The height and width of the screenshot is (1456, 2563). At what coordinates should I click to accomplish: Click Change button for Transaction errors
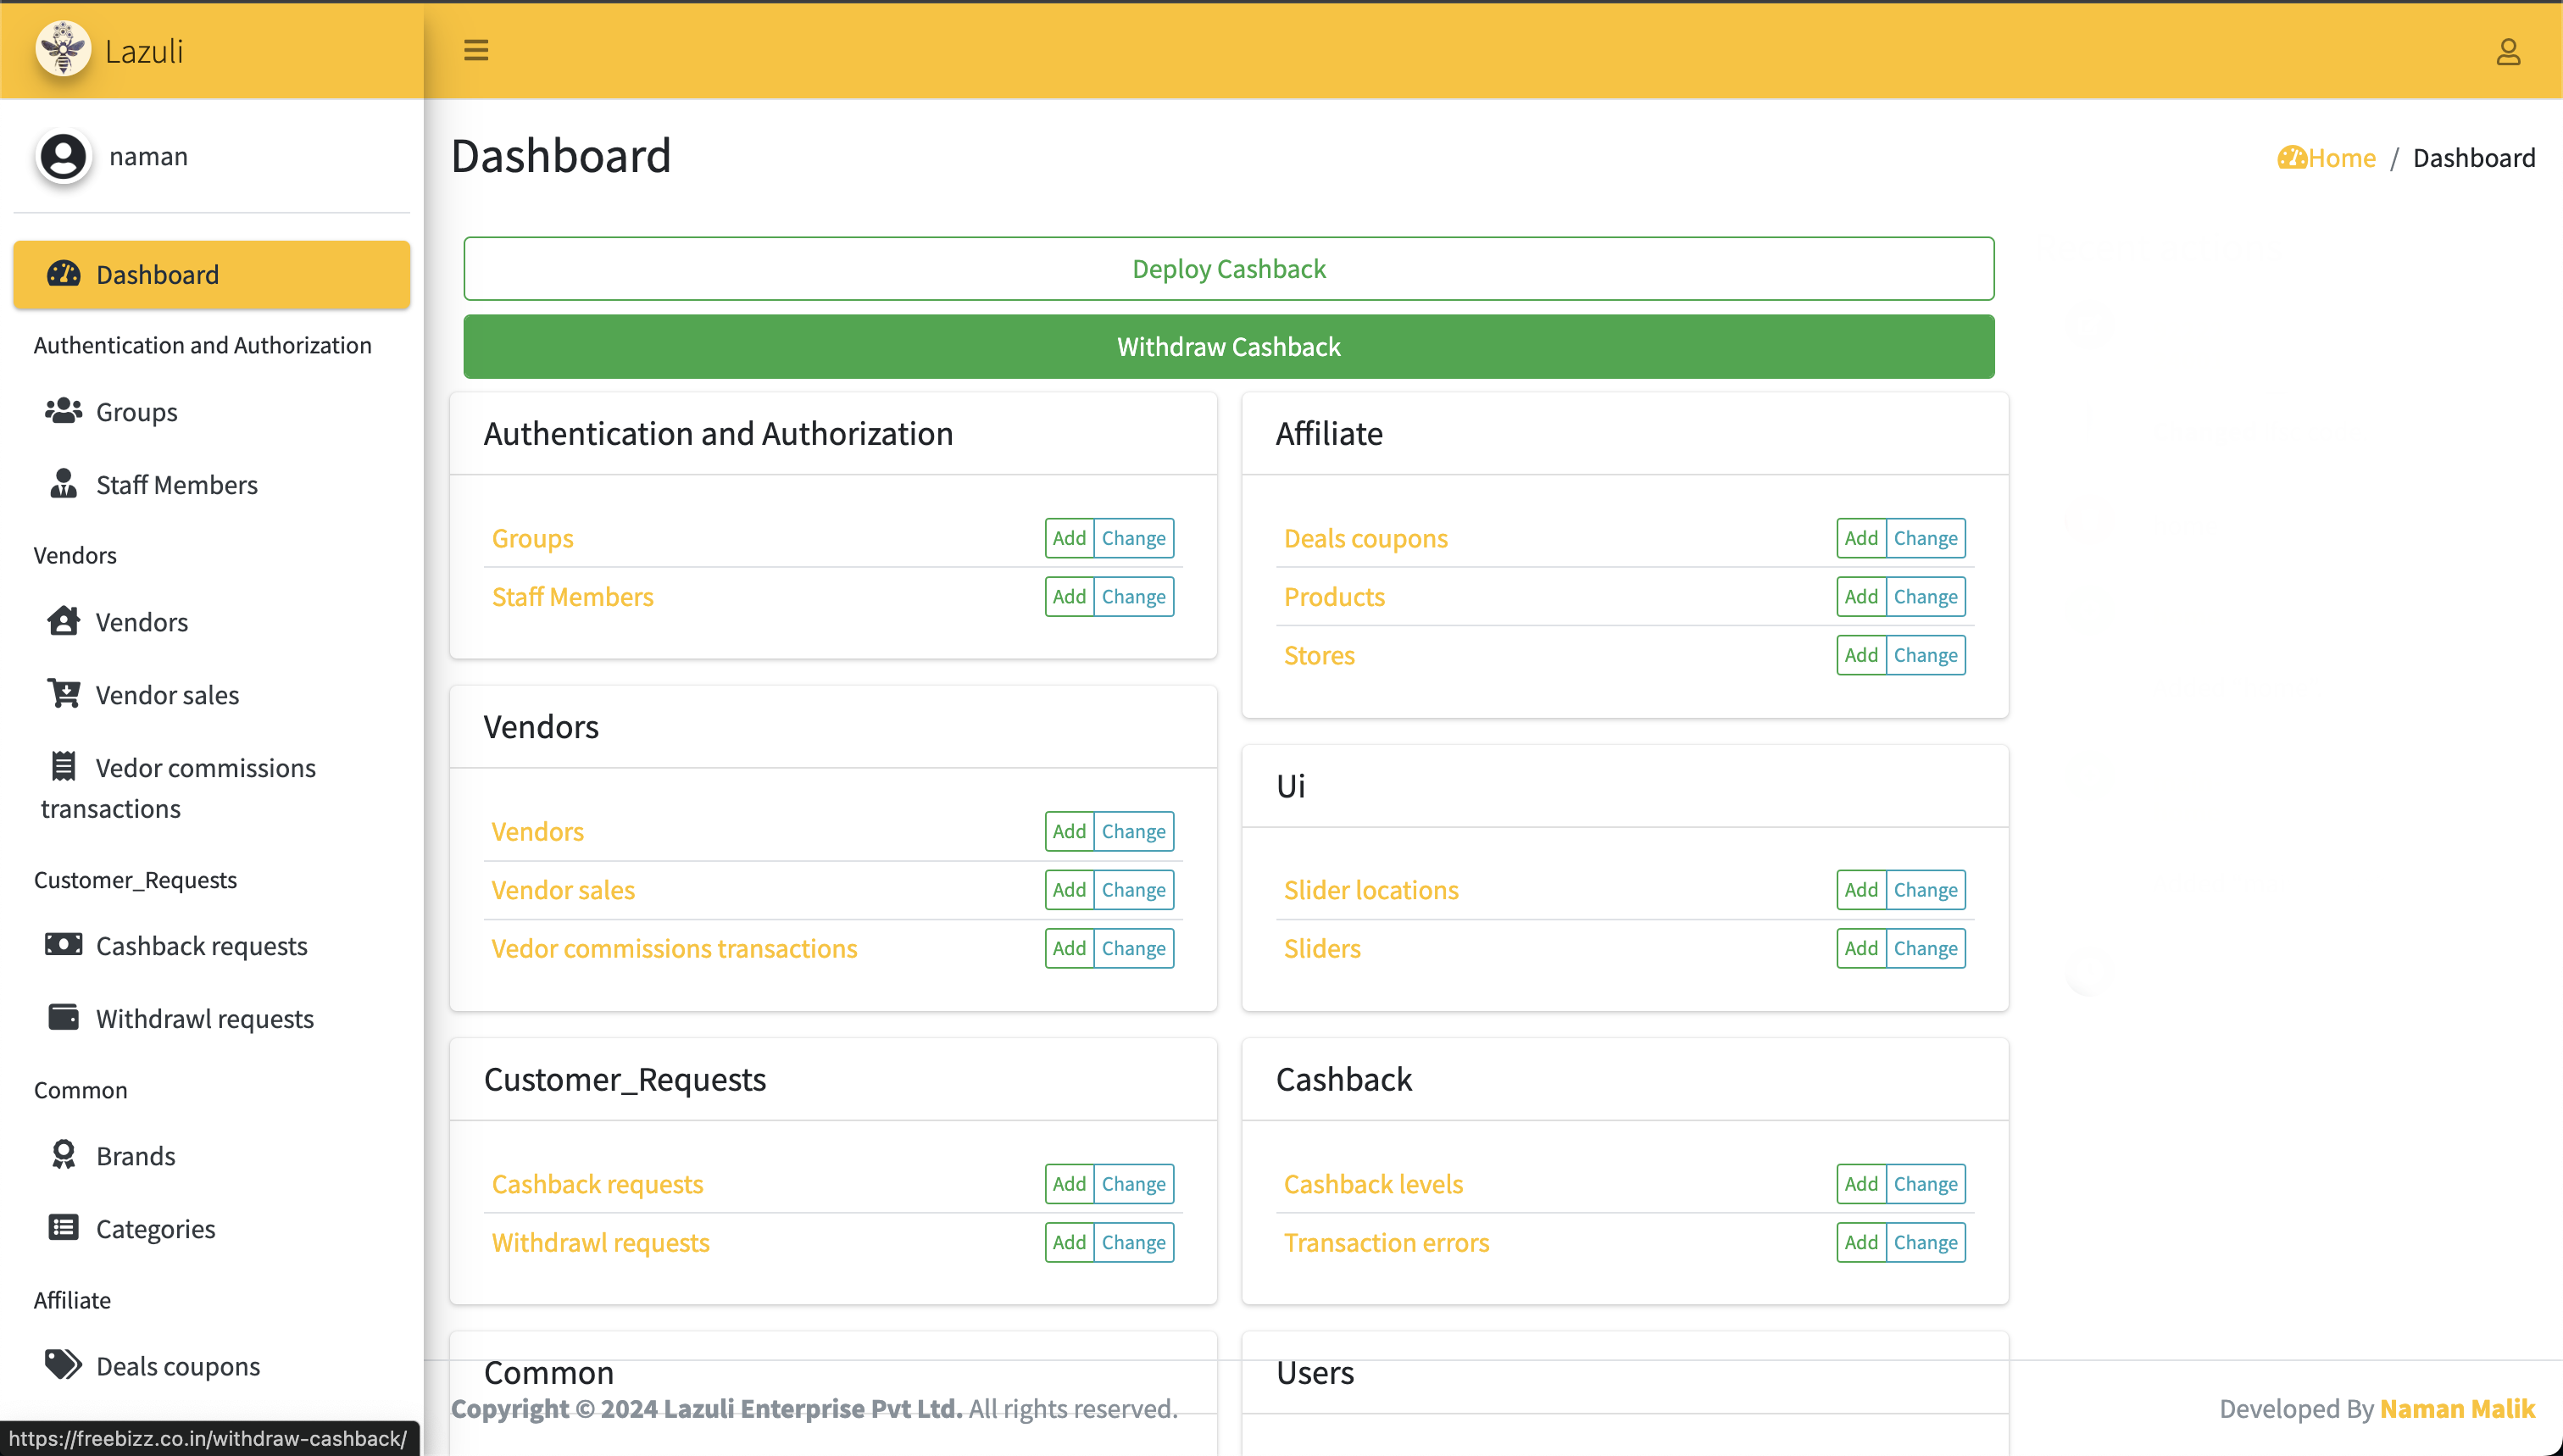pos(1925,1242)
